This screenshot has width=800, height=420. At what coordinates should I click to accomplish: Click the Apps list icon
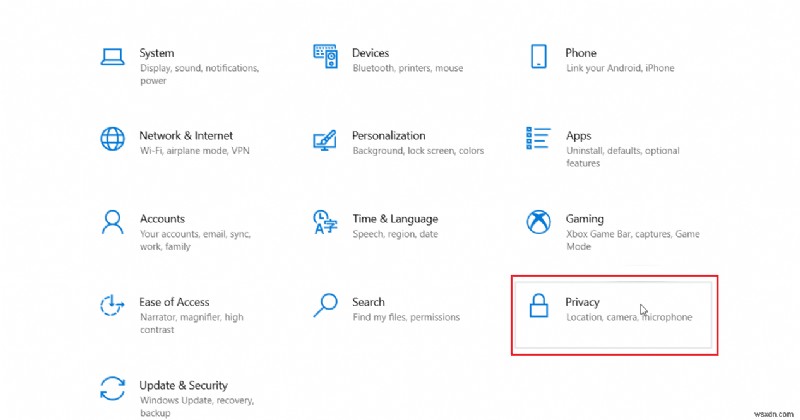pos(538,138)
